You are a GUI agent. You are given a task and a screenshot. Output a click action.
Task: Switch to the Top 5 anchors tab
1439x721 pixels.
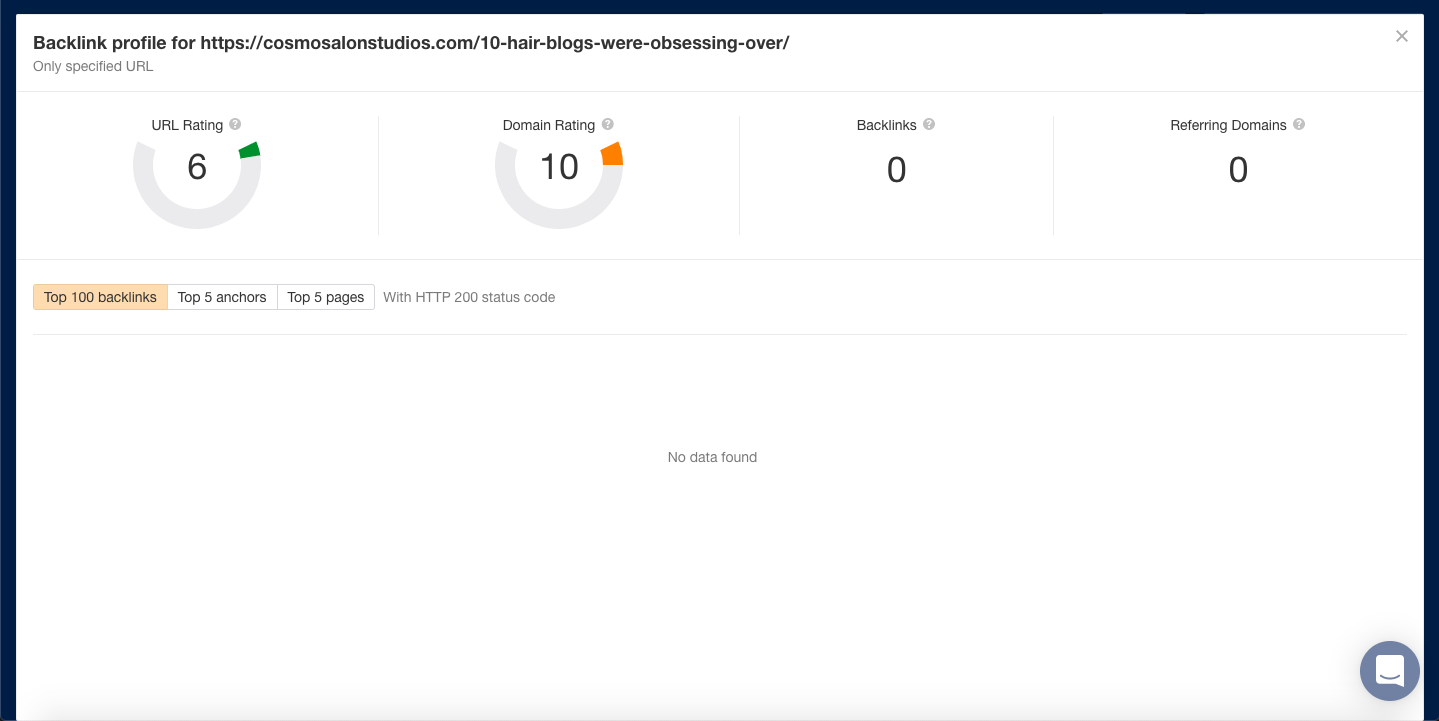221,296
